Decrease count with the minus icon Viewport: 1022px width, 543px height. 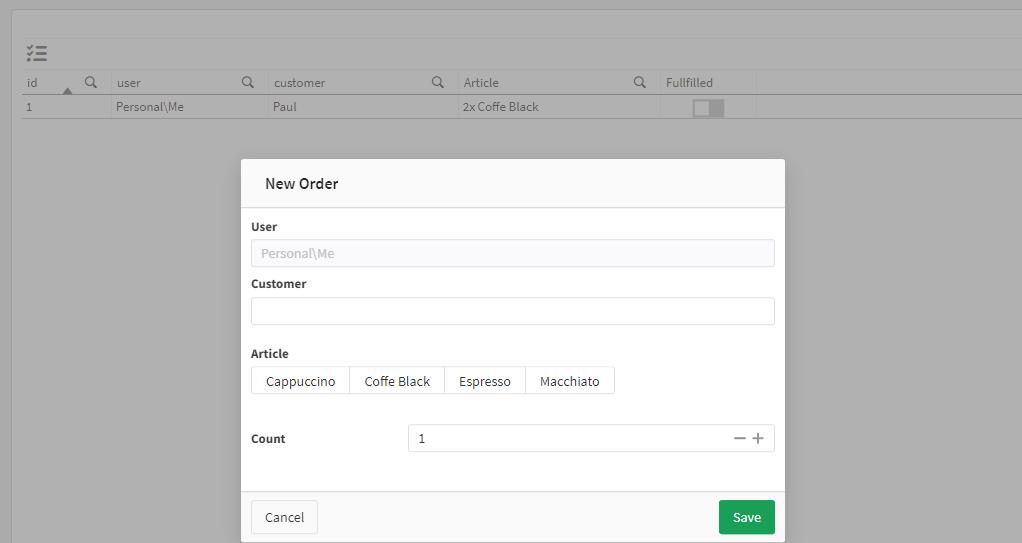[739, 438]
